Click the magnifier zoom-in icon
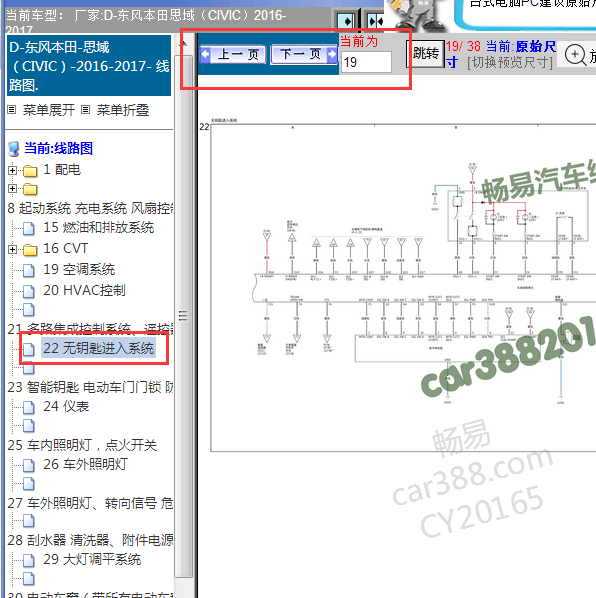 pyautogui.click(x=575, y=55)
